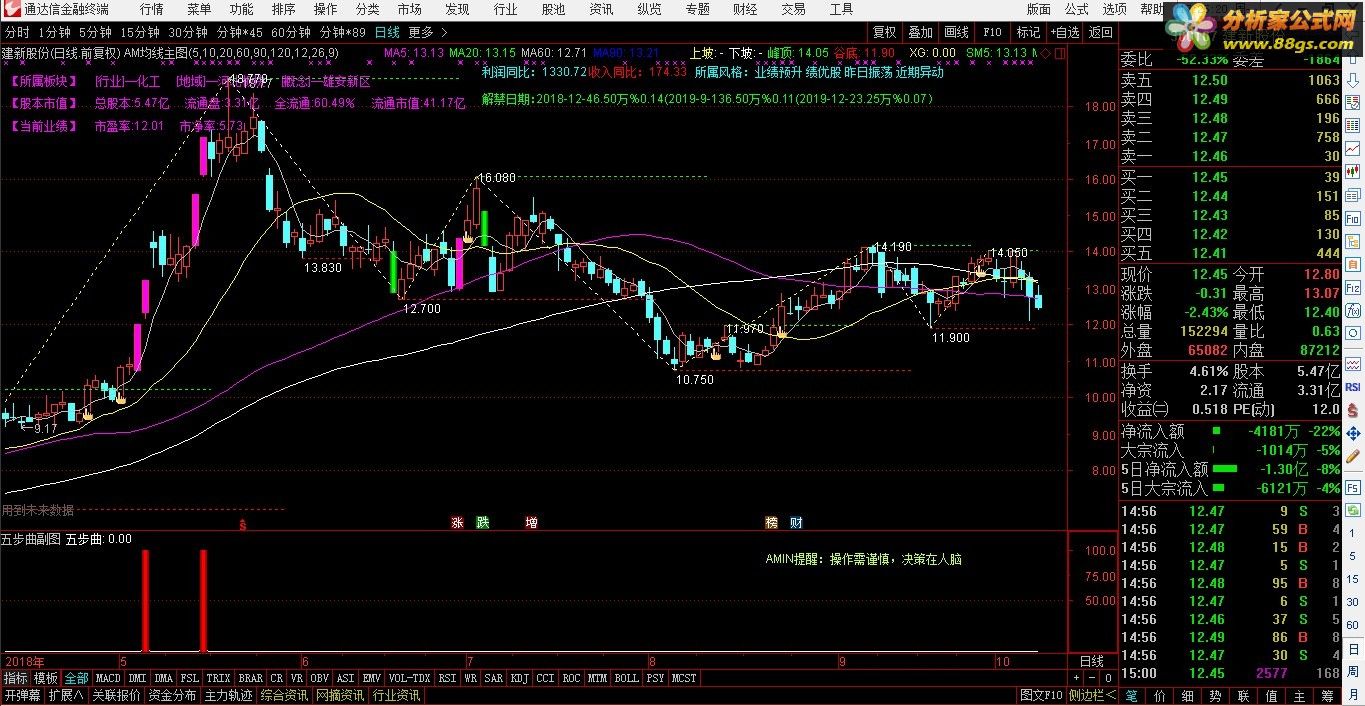Select the candlestick chart sidebar icon
The height and width of the screenshot is (706, 1365).
point(1353,170)
